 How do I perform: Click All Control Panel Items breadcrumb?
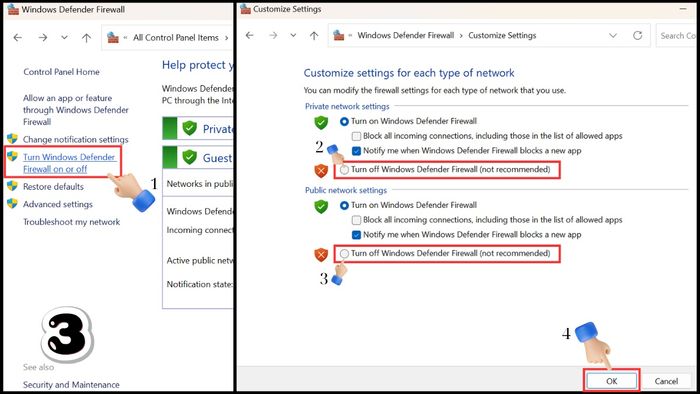(x=176, y=38)
